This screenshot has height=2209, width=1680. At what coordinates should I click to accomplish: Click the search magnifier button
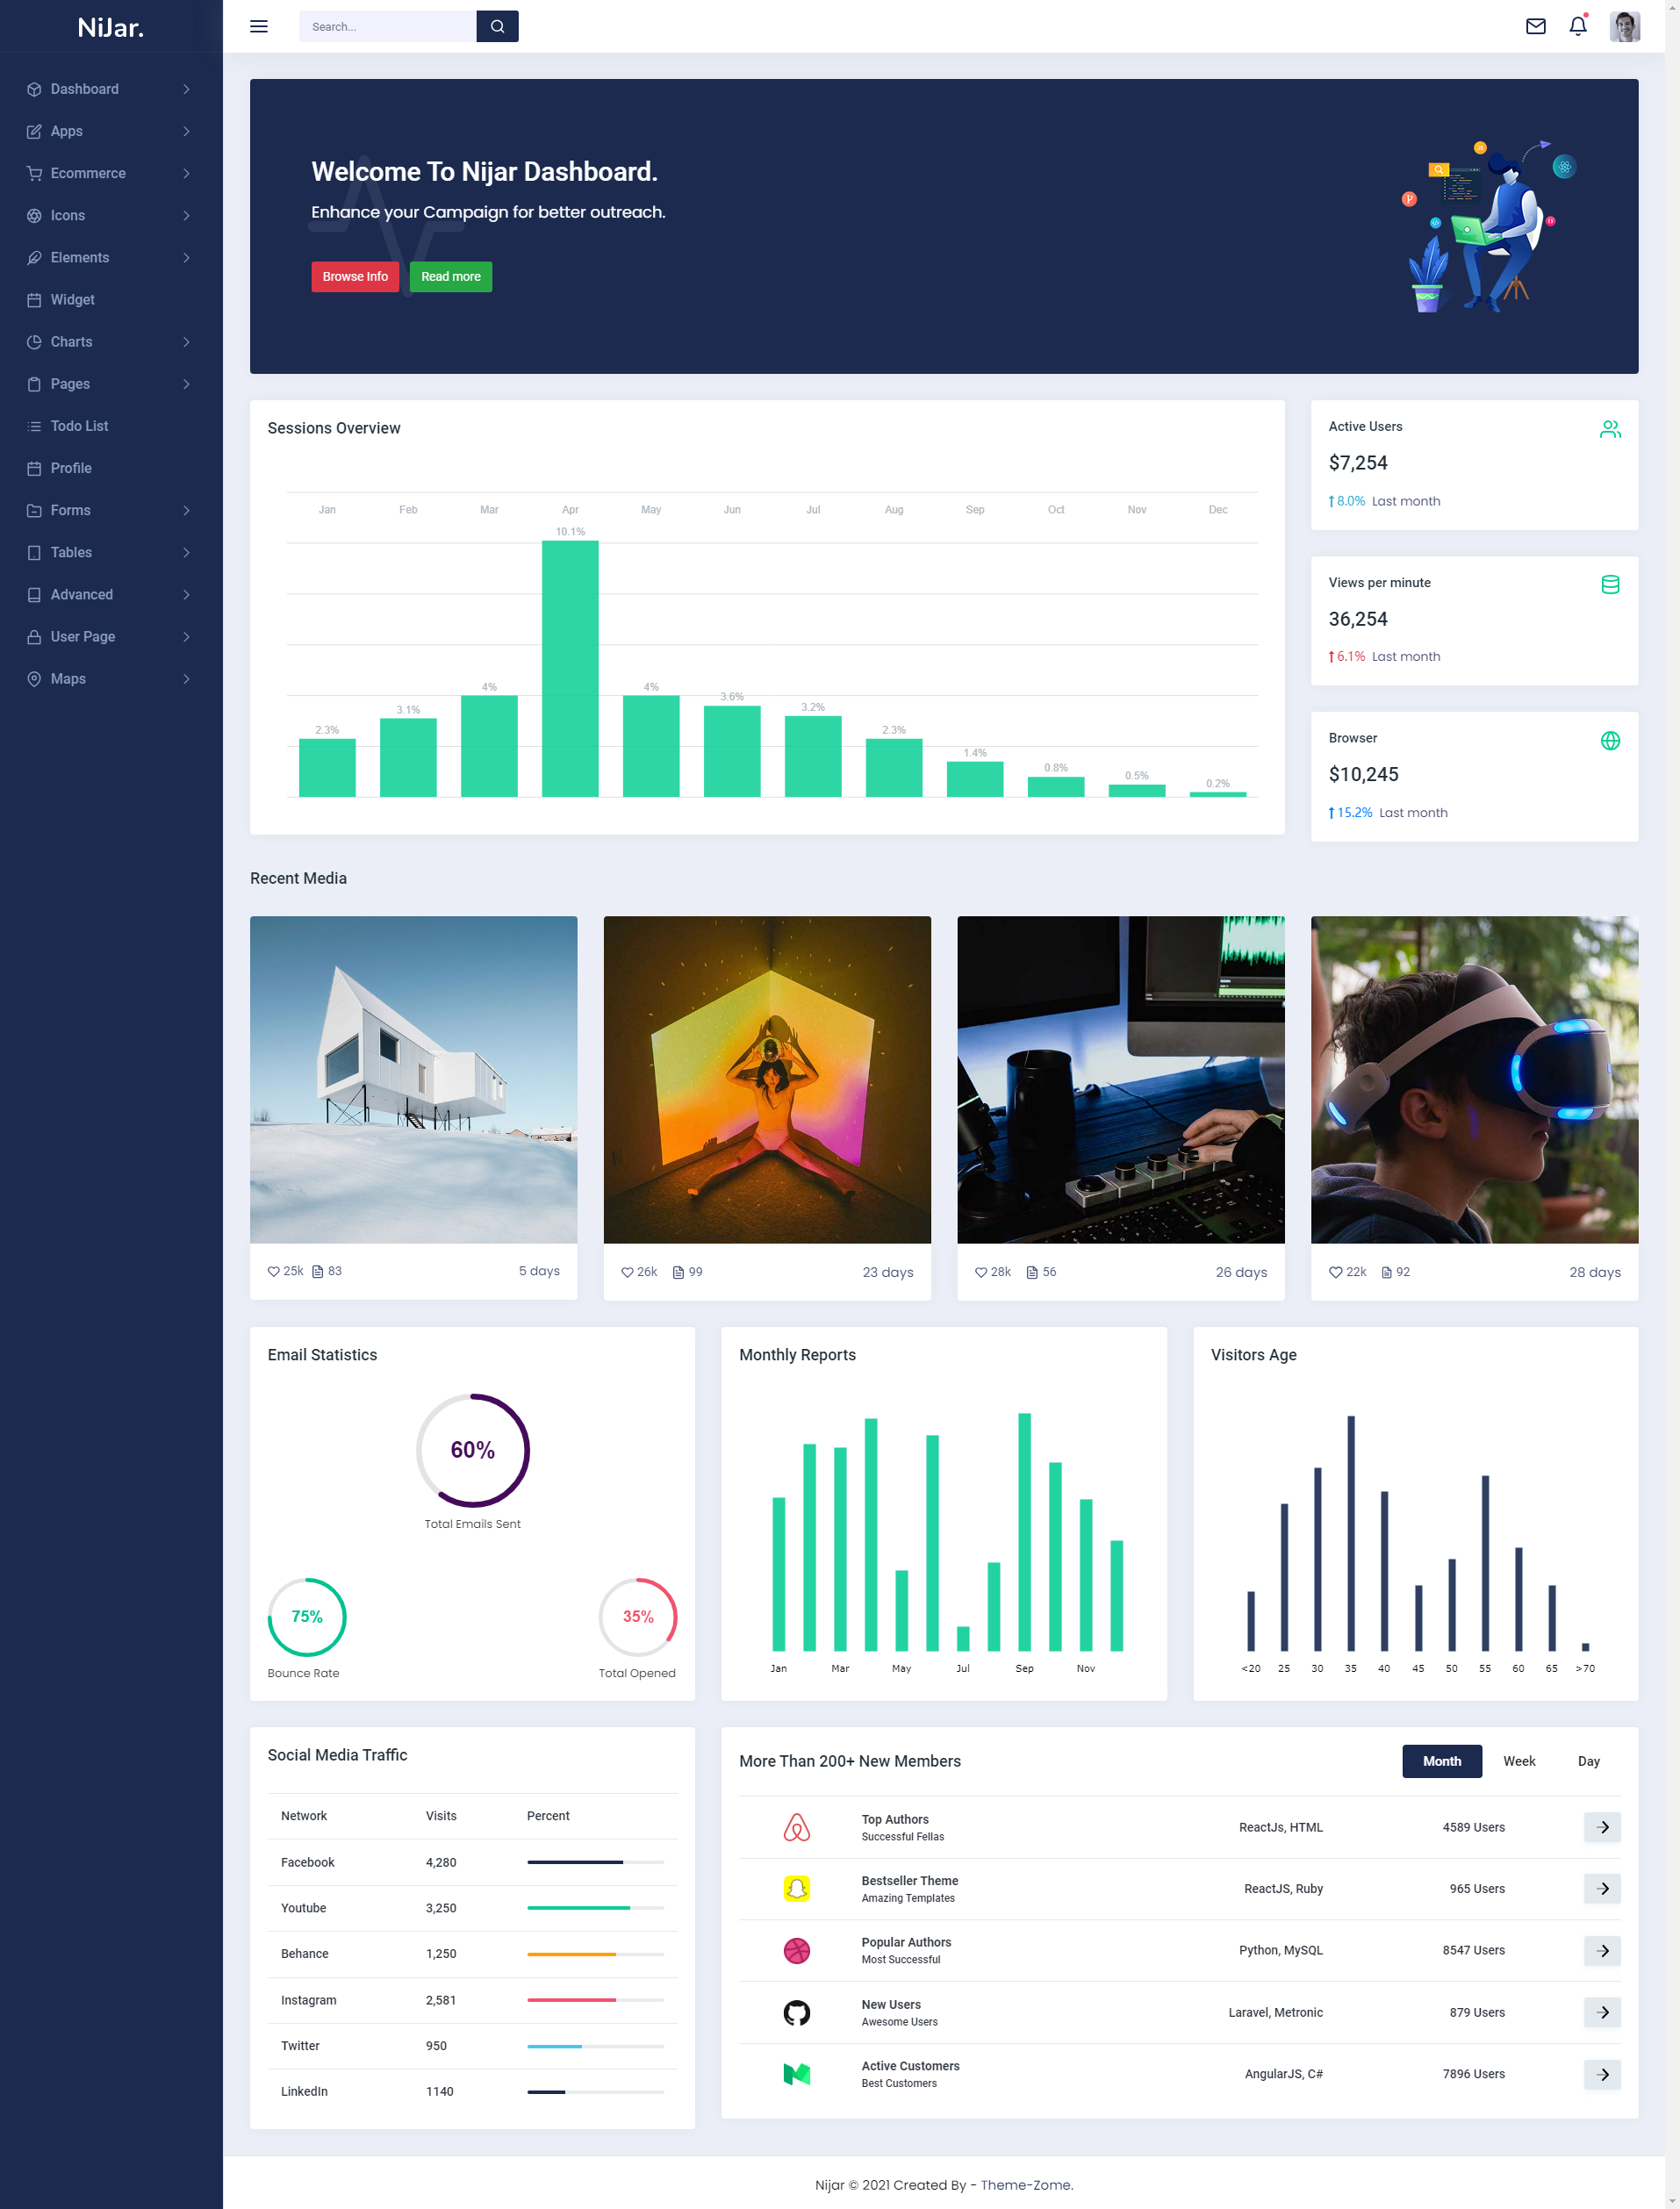497,27
